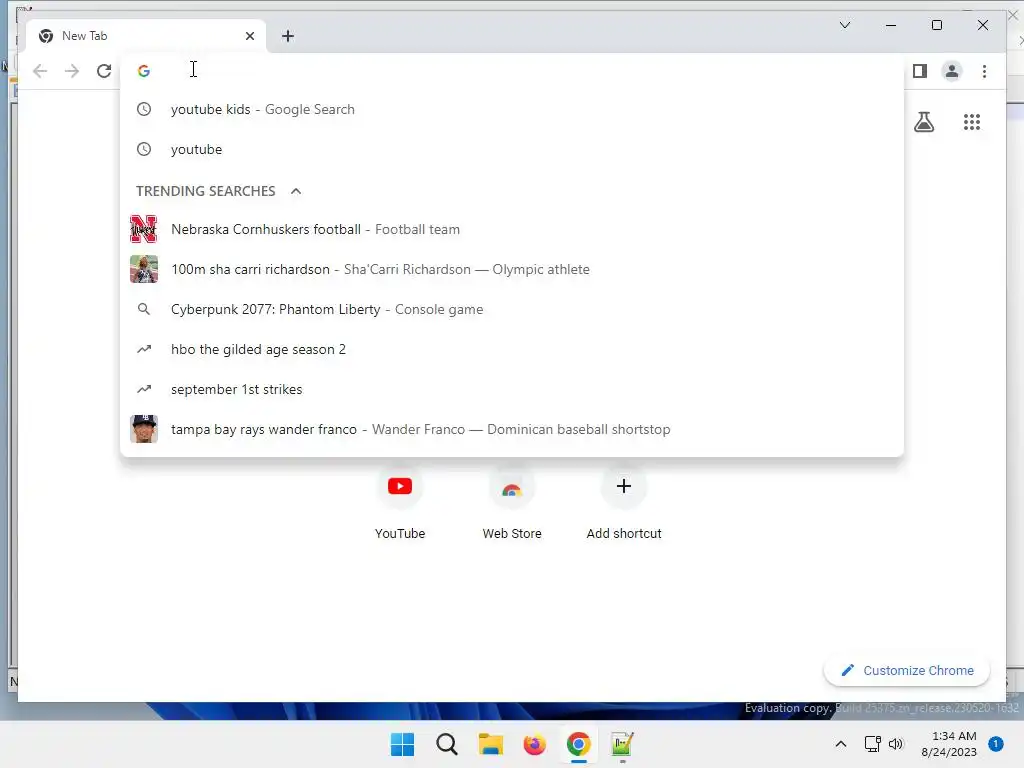Viewport: 1024px width, 768px height.
Task: Open clock and date 1:34 AM
Action: click(949, 744)
